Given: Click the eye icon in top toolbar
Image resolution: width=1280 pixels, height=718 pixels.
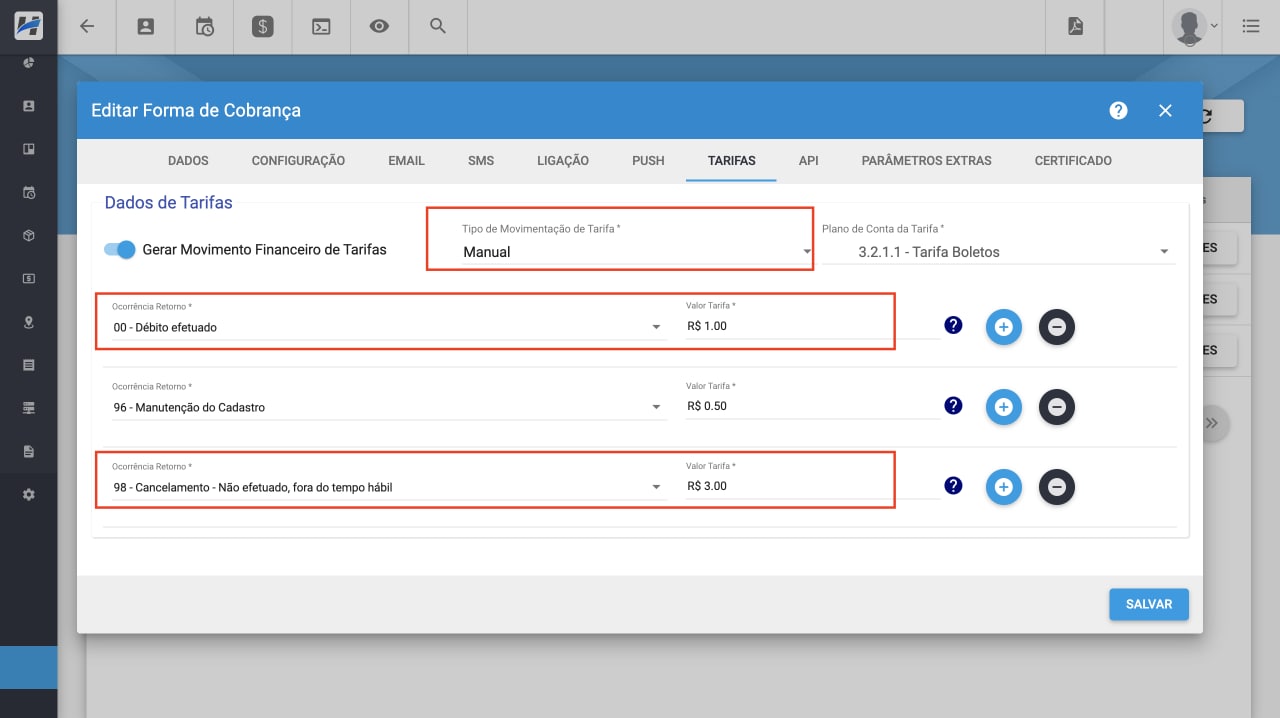Looking at the screenshot, I should point(379,27).
